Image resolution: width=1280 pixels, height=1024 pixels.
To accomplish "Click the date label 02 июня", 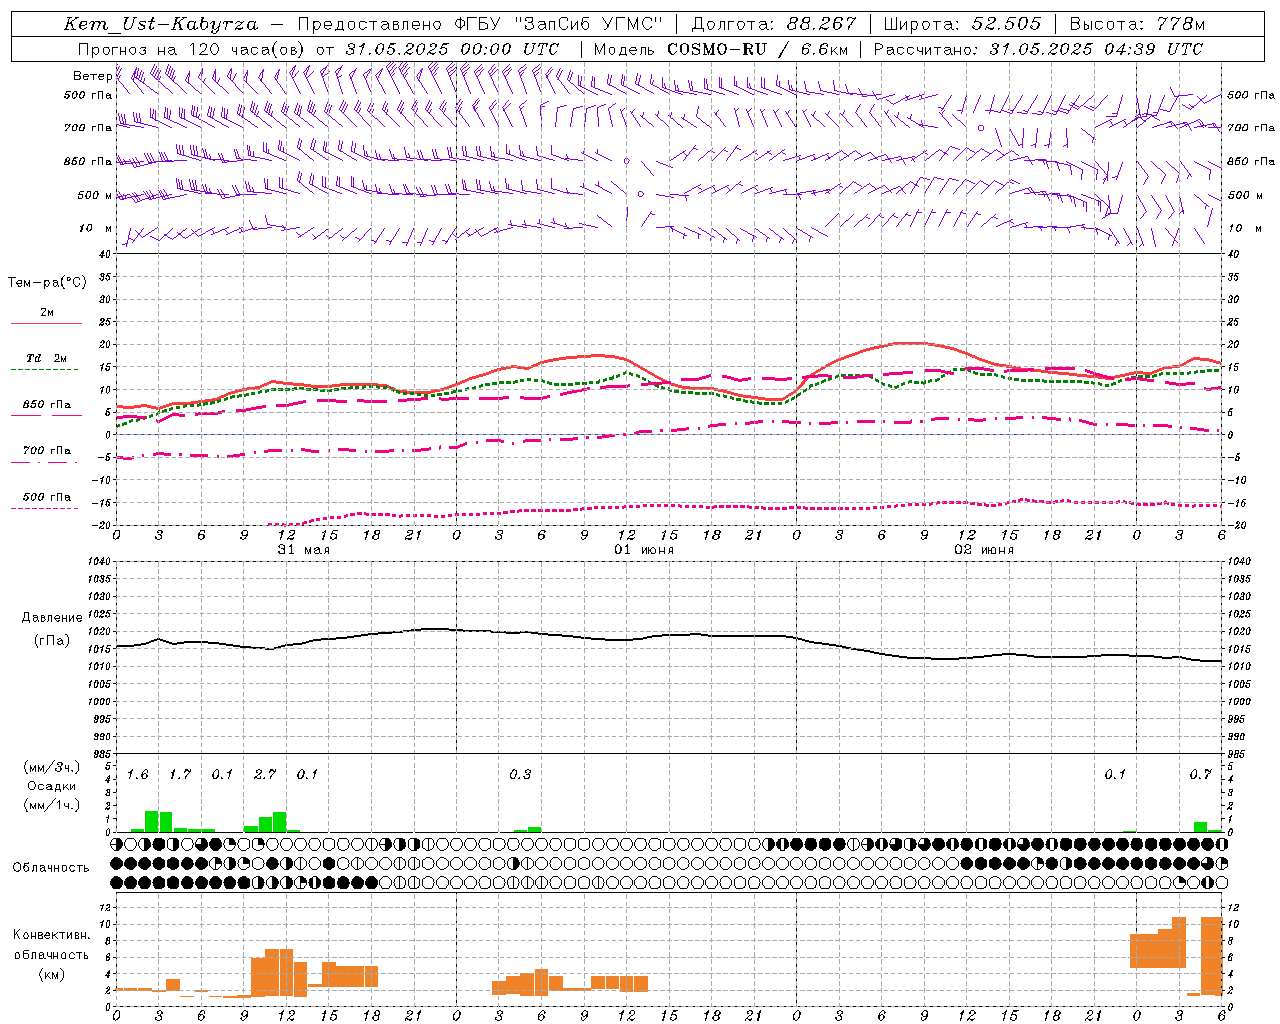I will point(984,550).
